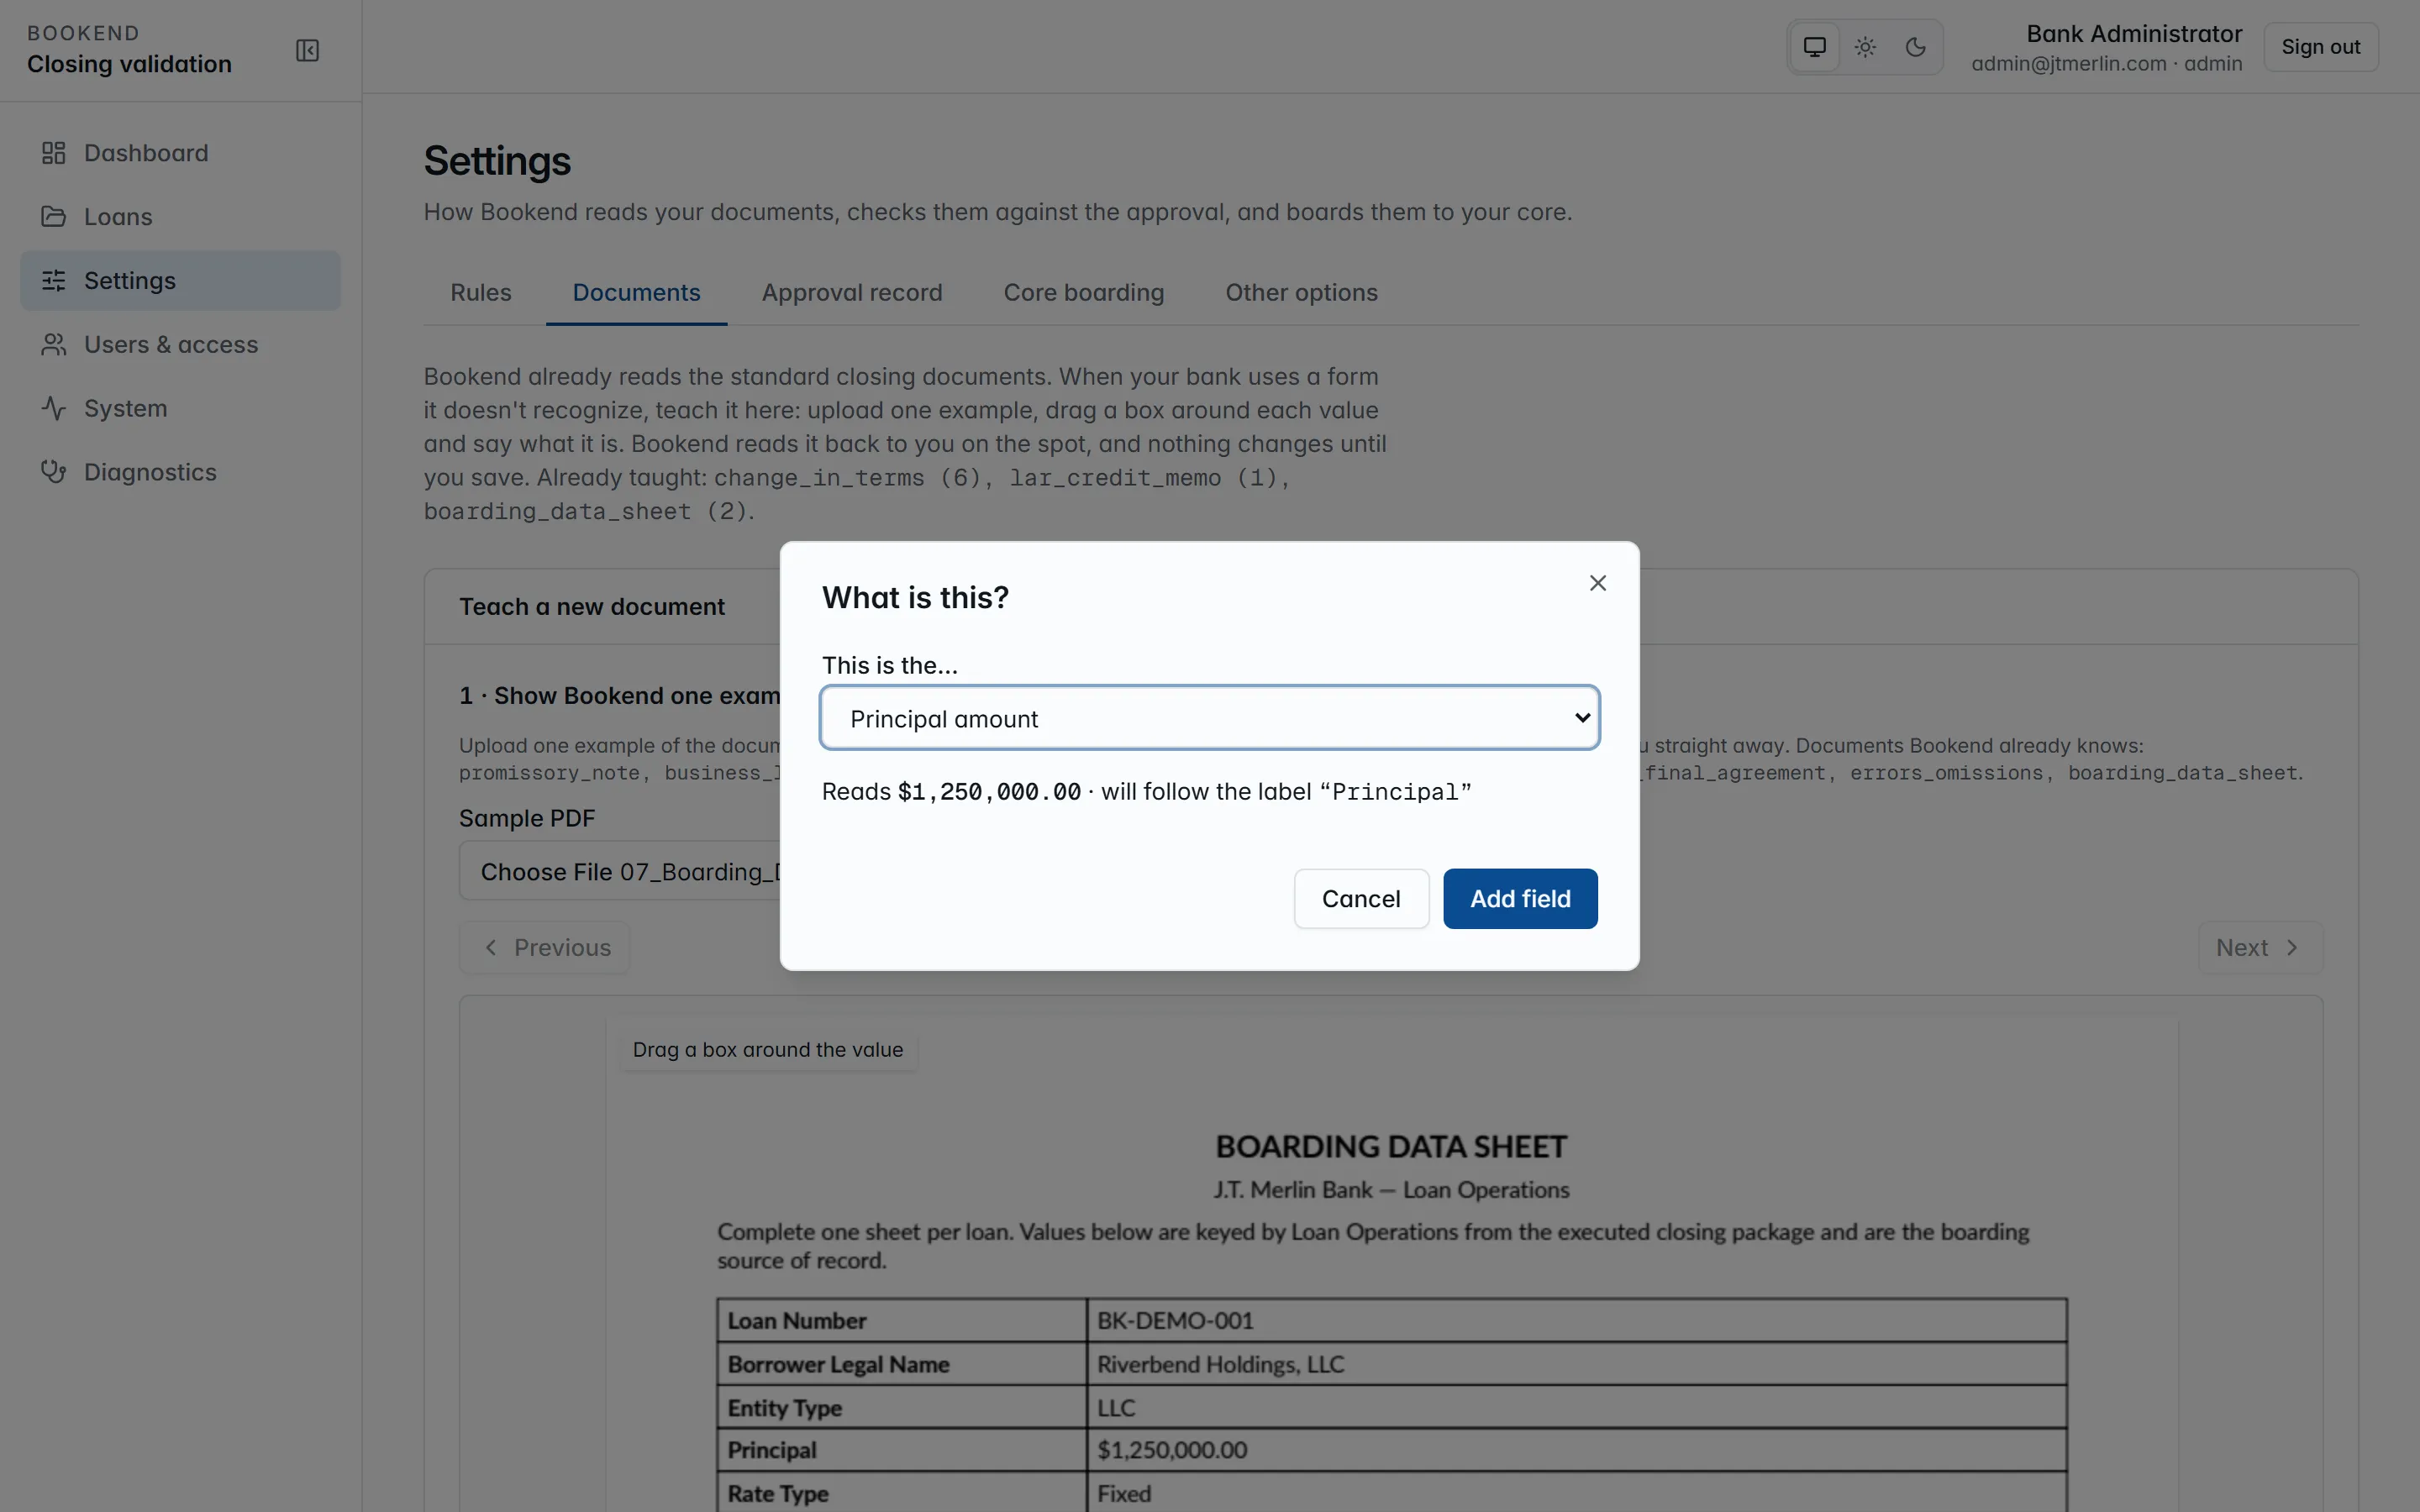The width and height of the screenshot is (2420, 1512).
Task: Click the Fixed rate type value
Action: pyautogui.click(x=1123, y=1493)
